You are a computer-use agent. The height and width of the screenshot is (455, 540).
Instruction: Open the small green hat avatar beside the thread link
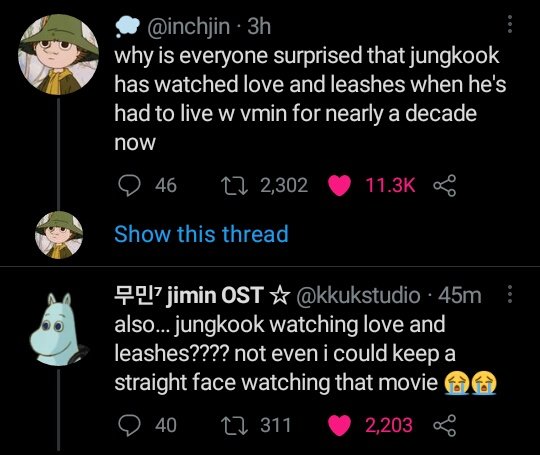click(59, 235)
